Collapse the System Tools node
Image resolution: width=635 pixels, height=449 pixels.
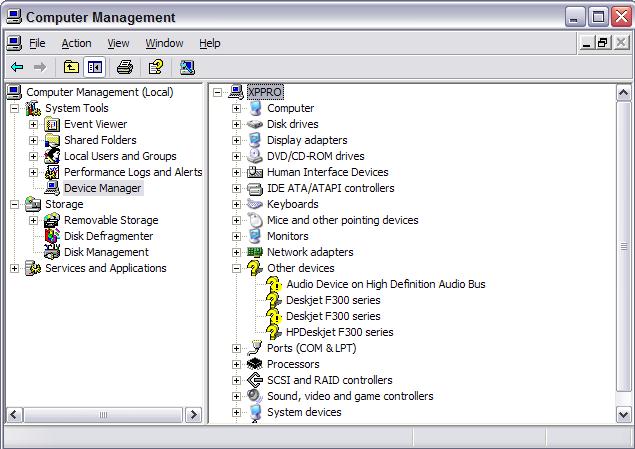15,108
